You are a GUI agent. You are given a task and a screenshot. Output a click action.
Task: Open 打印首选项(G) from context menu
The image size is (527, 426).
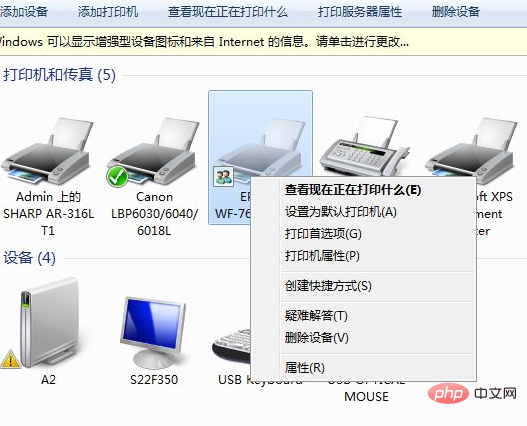tap(323, 234)
